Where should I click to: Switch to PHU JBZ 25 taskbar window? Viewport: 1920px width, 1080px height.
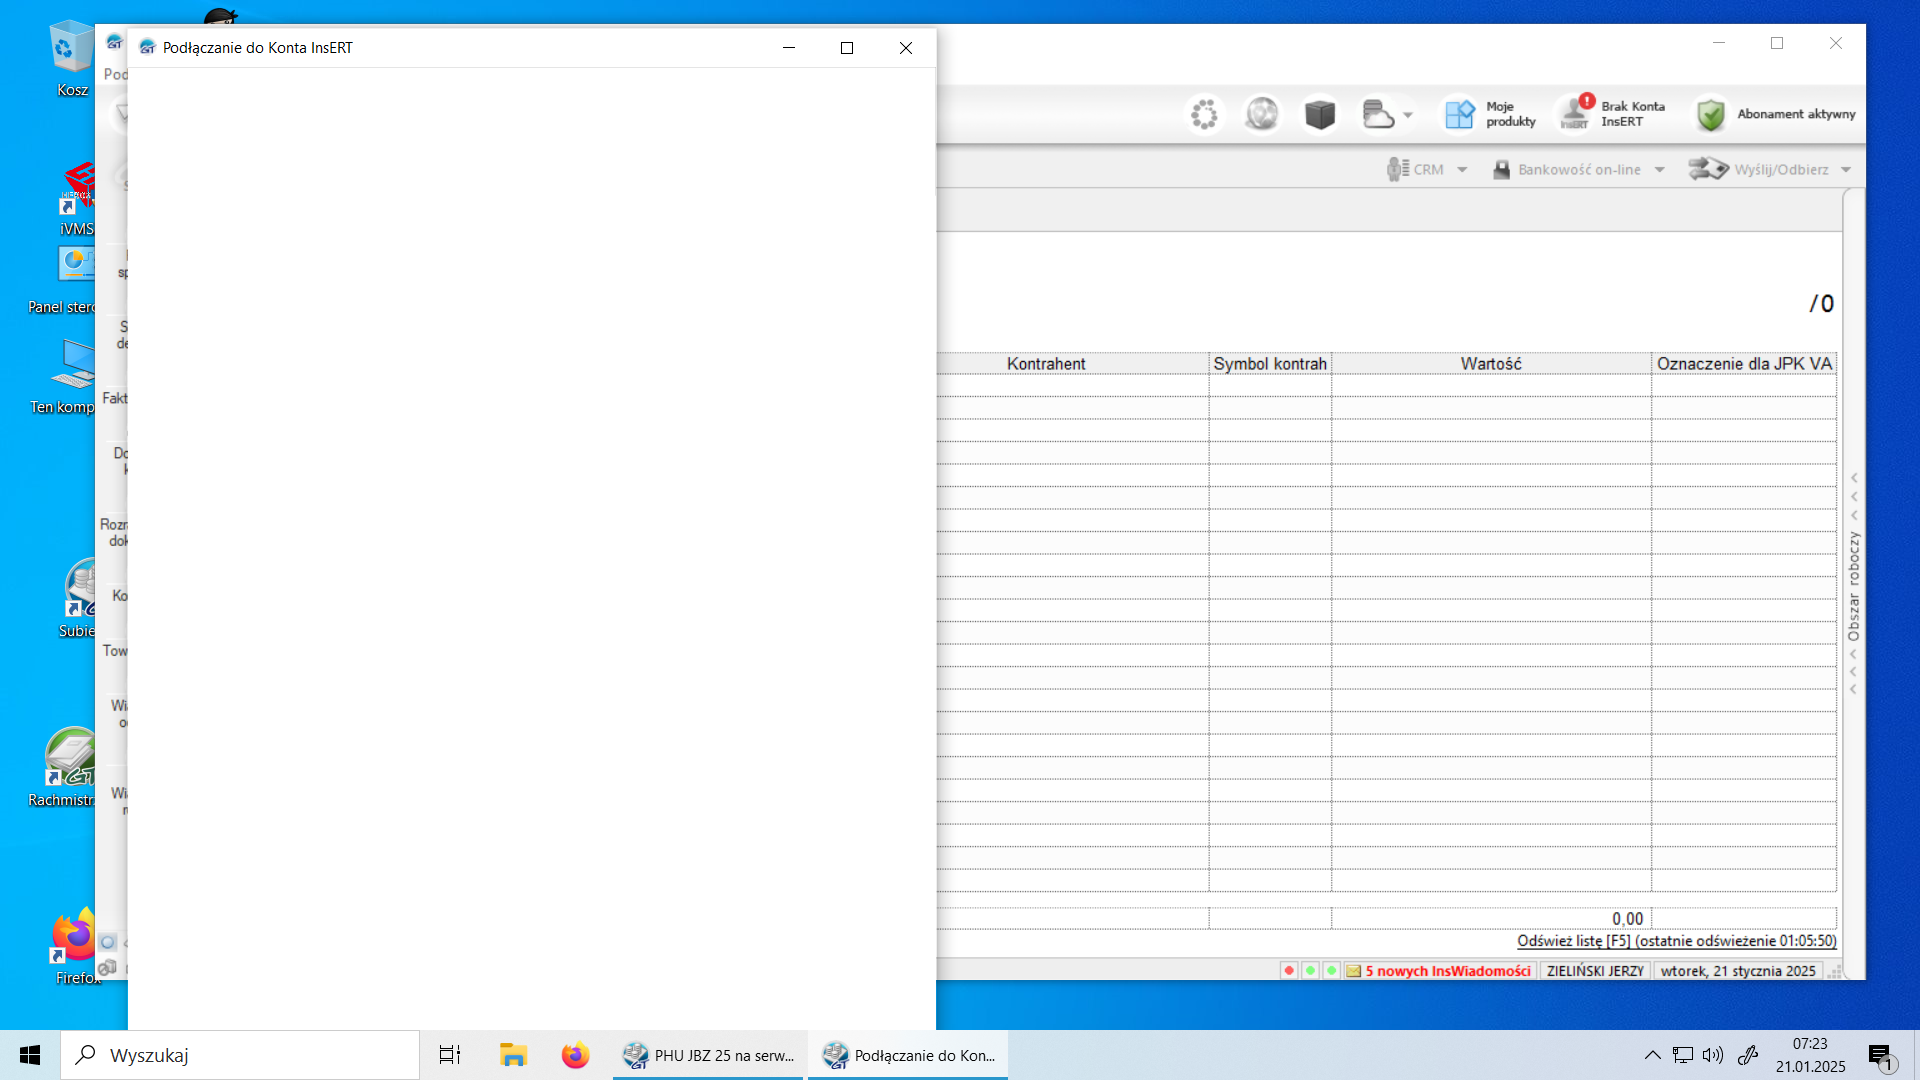pyautogui.click(x=708, y=1055)
